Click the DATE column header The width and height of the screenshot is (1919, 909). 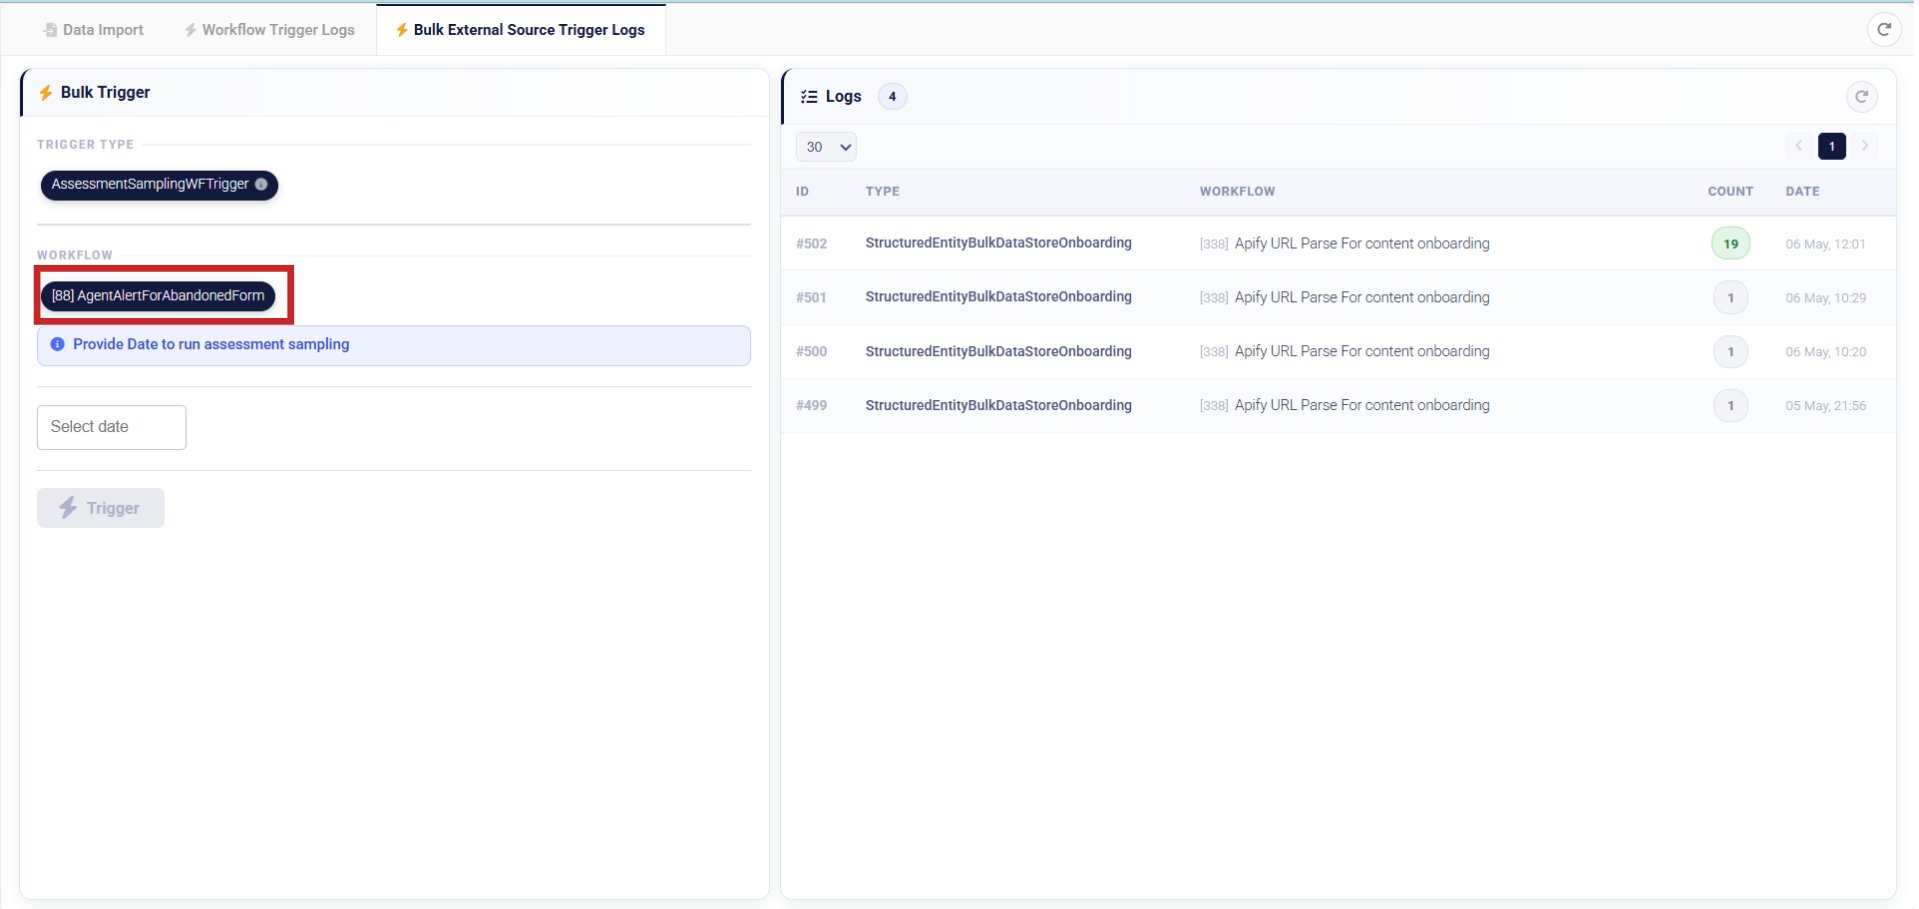1802,191
